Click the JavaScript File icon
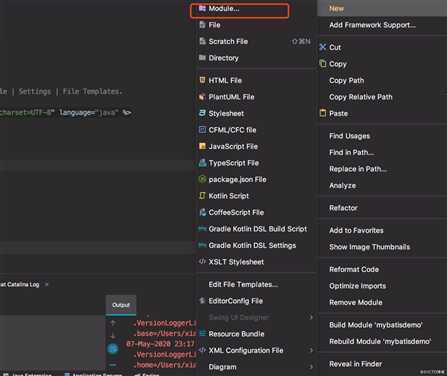Viewport: 447px width, 376px height. pyautogui.click(x=202, y=146)
